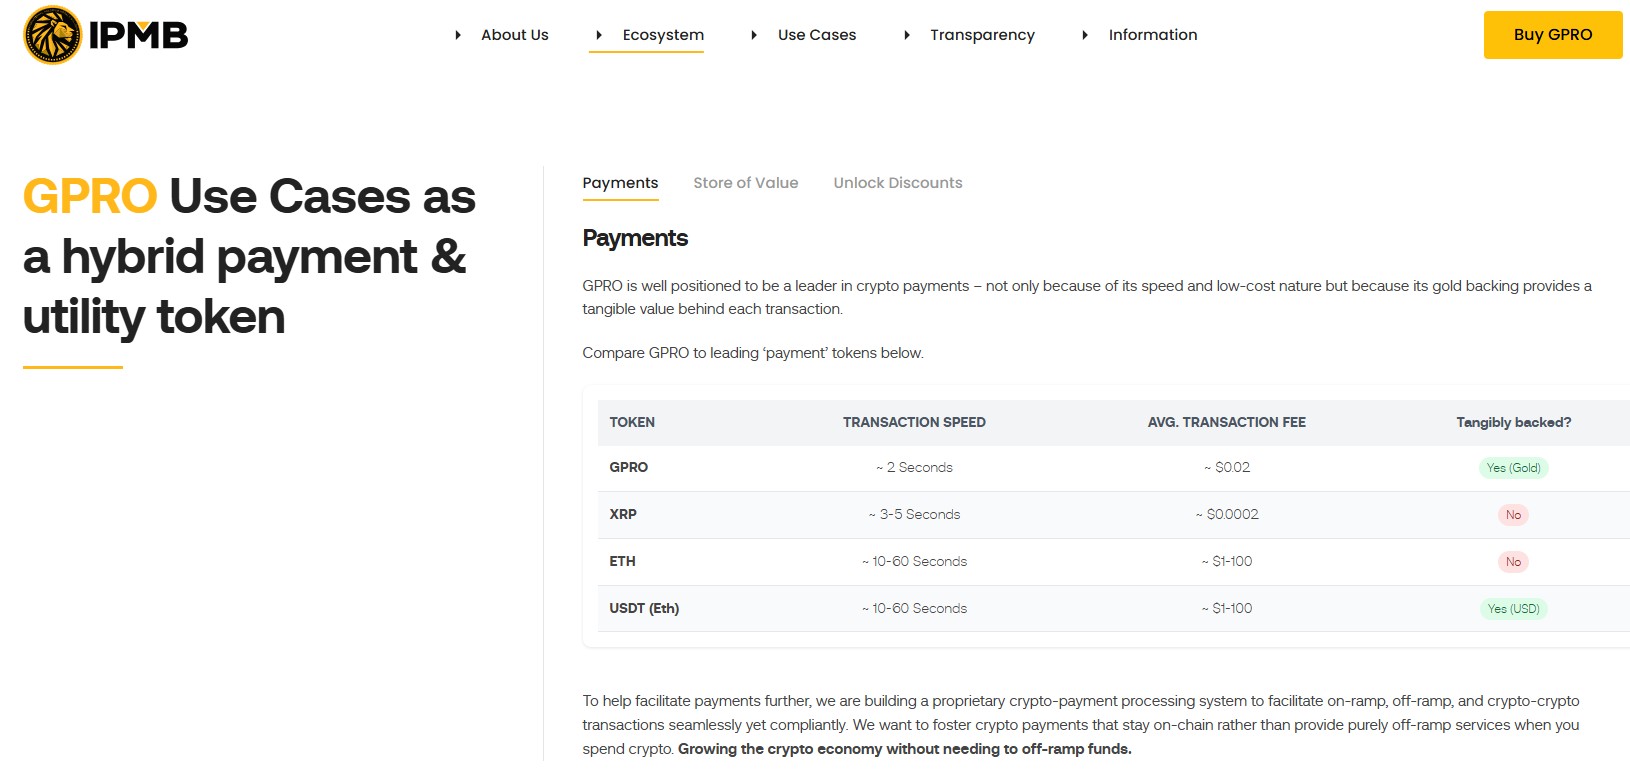Click the Buy GPRO button

(x=1553, y=35)
